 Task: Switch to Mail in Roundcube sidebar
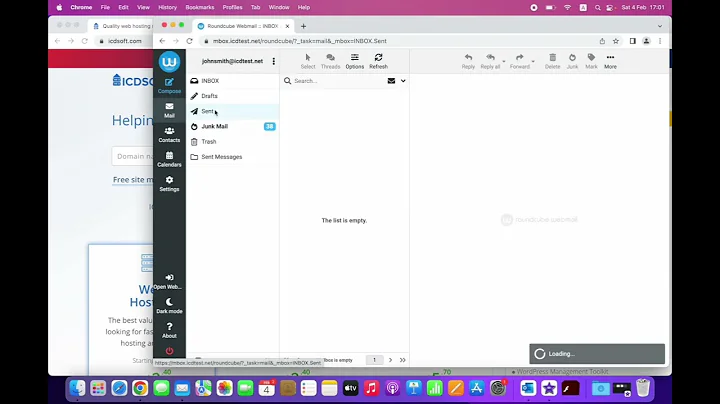point(169,110)
